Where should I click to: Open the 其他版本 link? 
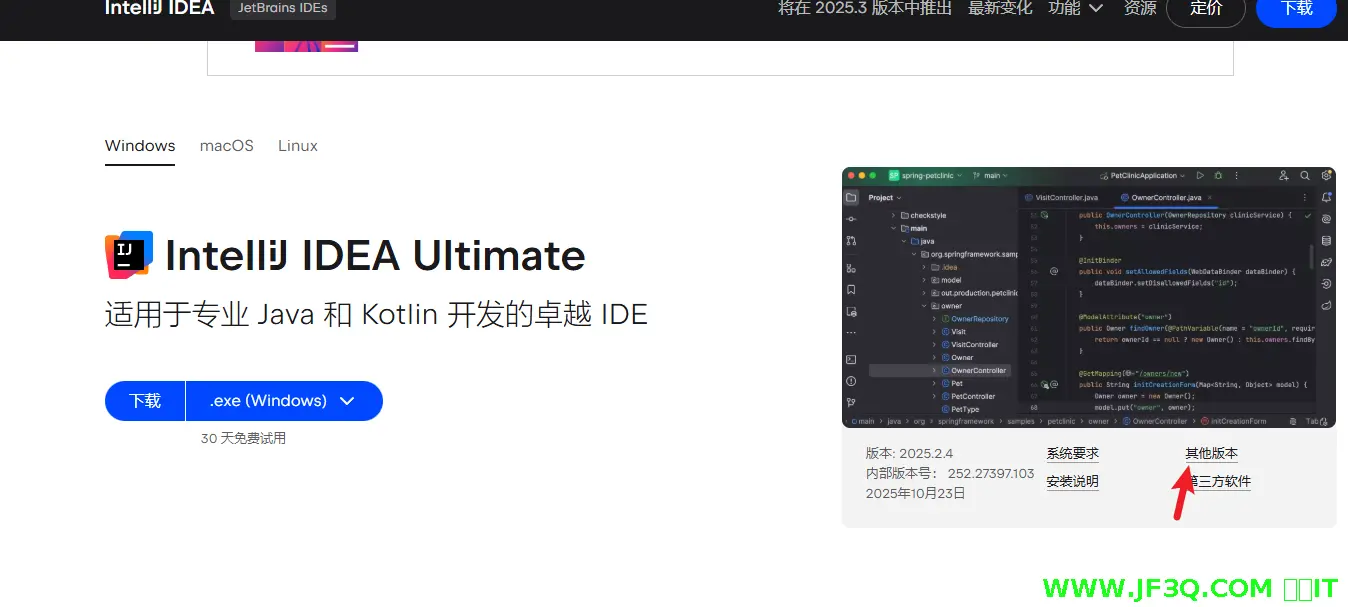click(1211, 454)
